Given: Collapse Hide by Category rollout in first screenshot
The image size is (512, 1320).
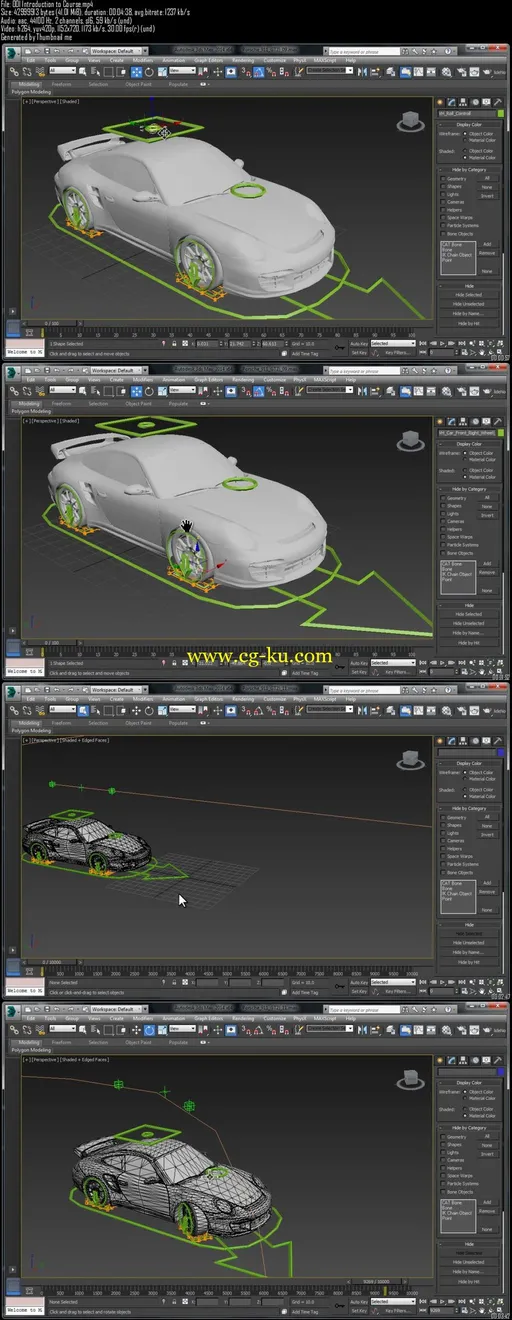Looking at the screenshot, I should click(x=468, y=170).
